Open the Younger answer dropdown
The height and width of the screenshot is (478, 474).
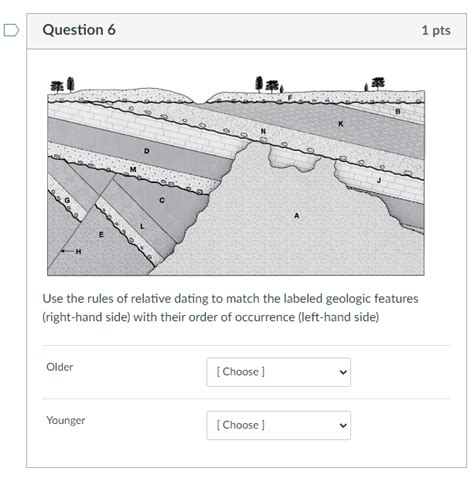click(x=278, y=425)
